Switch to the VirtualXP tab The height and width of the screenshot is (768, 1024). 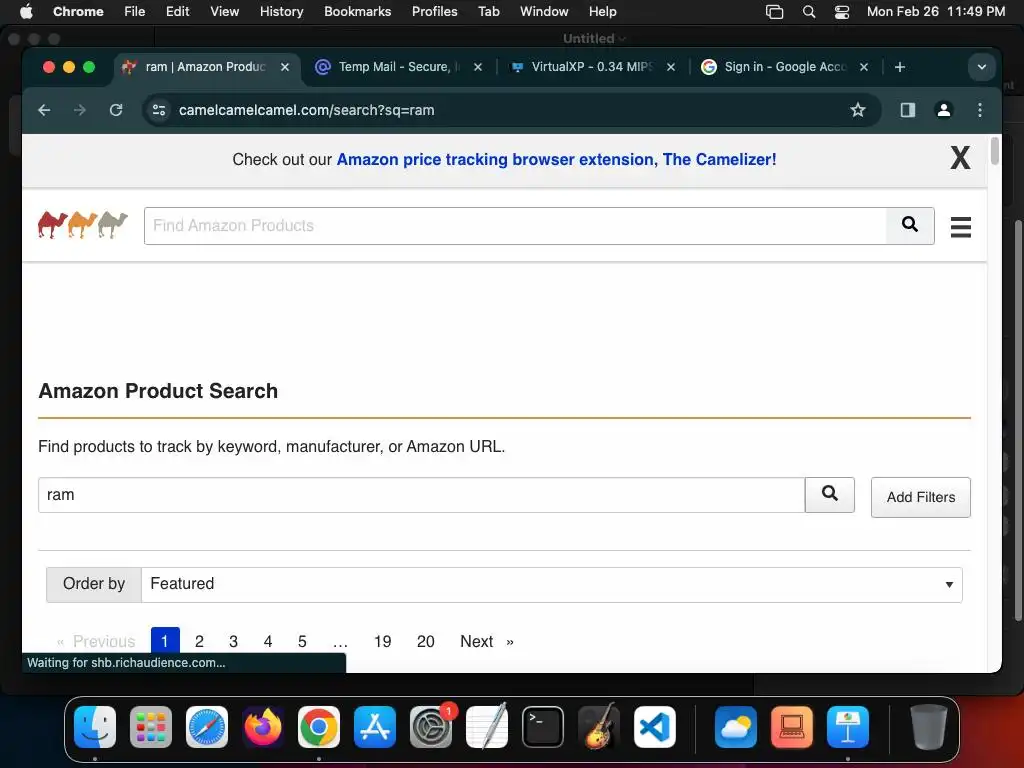(591, 67)
